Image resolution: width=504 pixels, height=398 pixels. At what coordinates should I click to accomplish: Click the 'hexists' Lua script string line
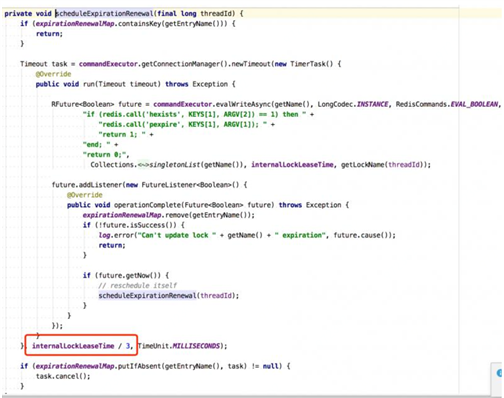tap(198, 114)
